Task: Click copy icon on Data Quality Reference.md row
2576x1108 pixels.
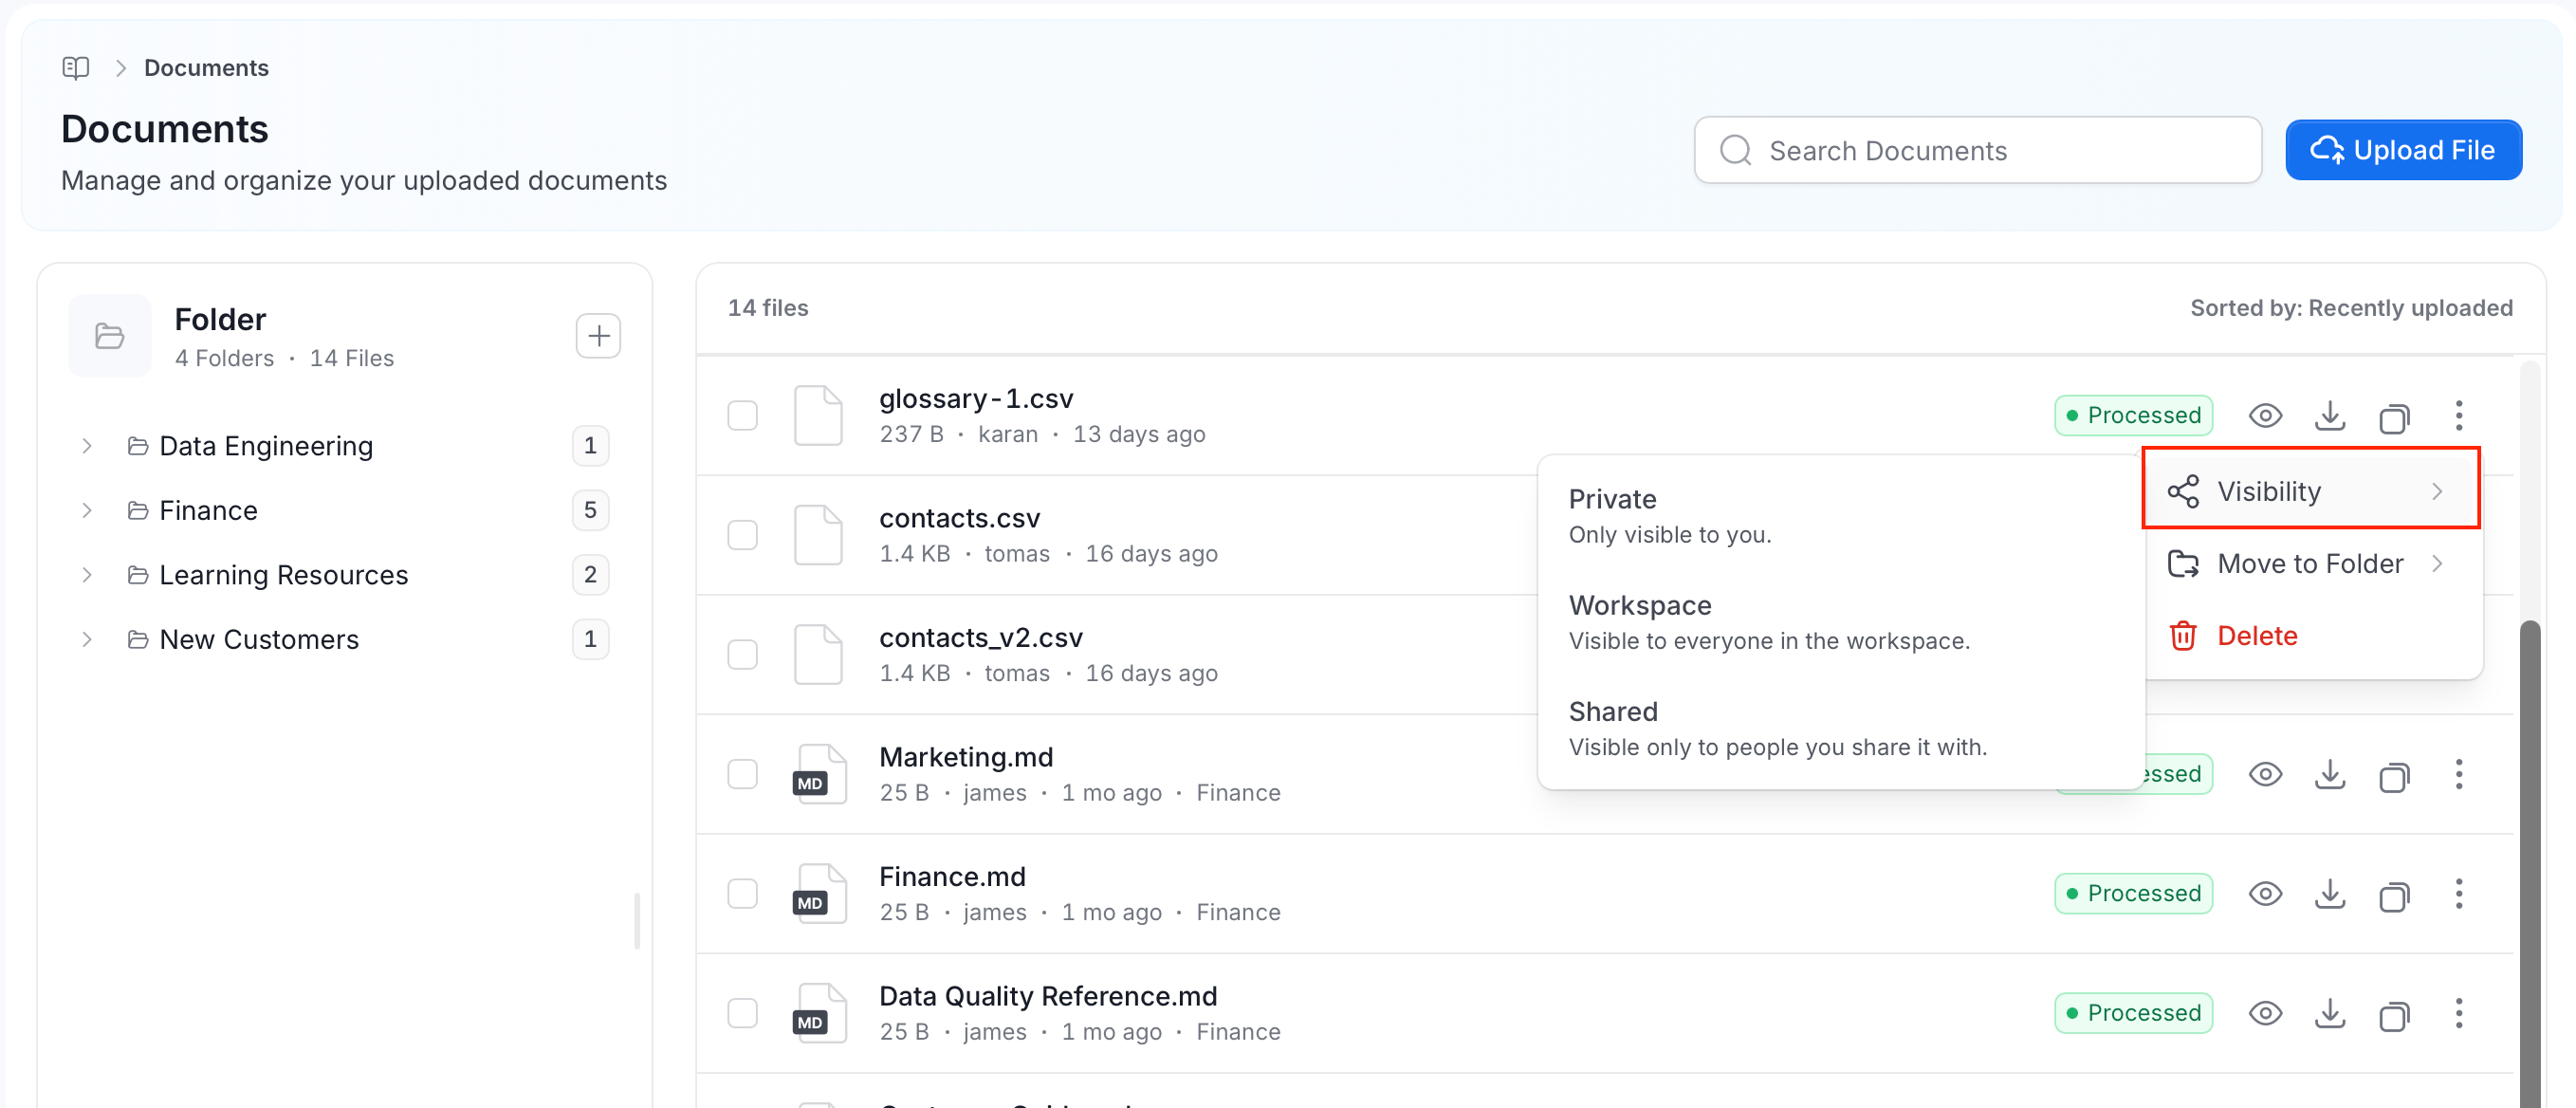Action: tap(2394, 1015)
